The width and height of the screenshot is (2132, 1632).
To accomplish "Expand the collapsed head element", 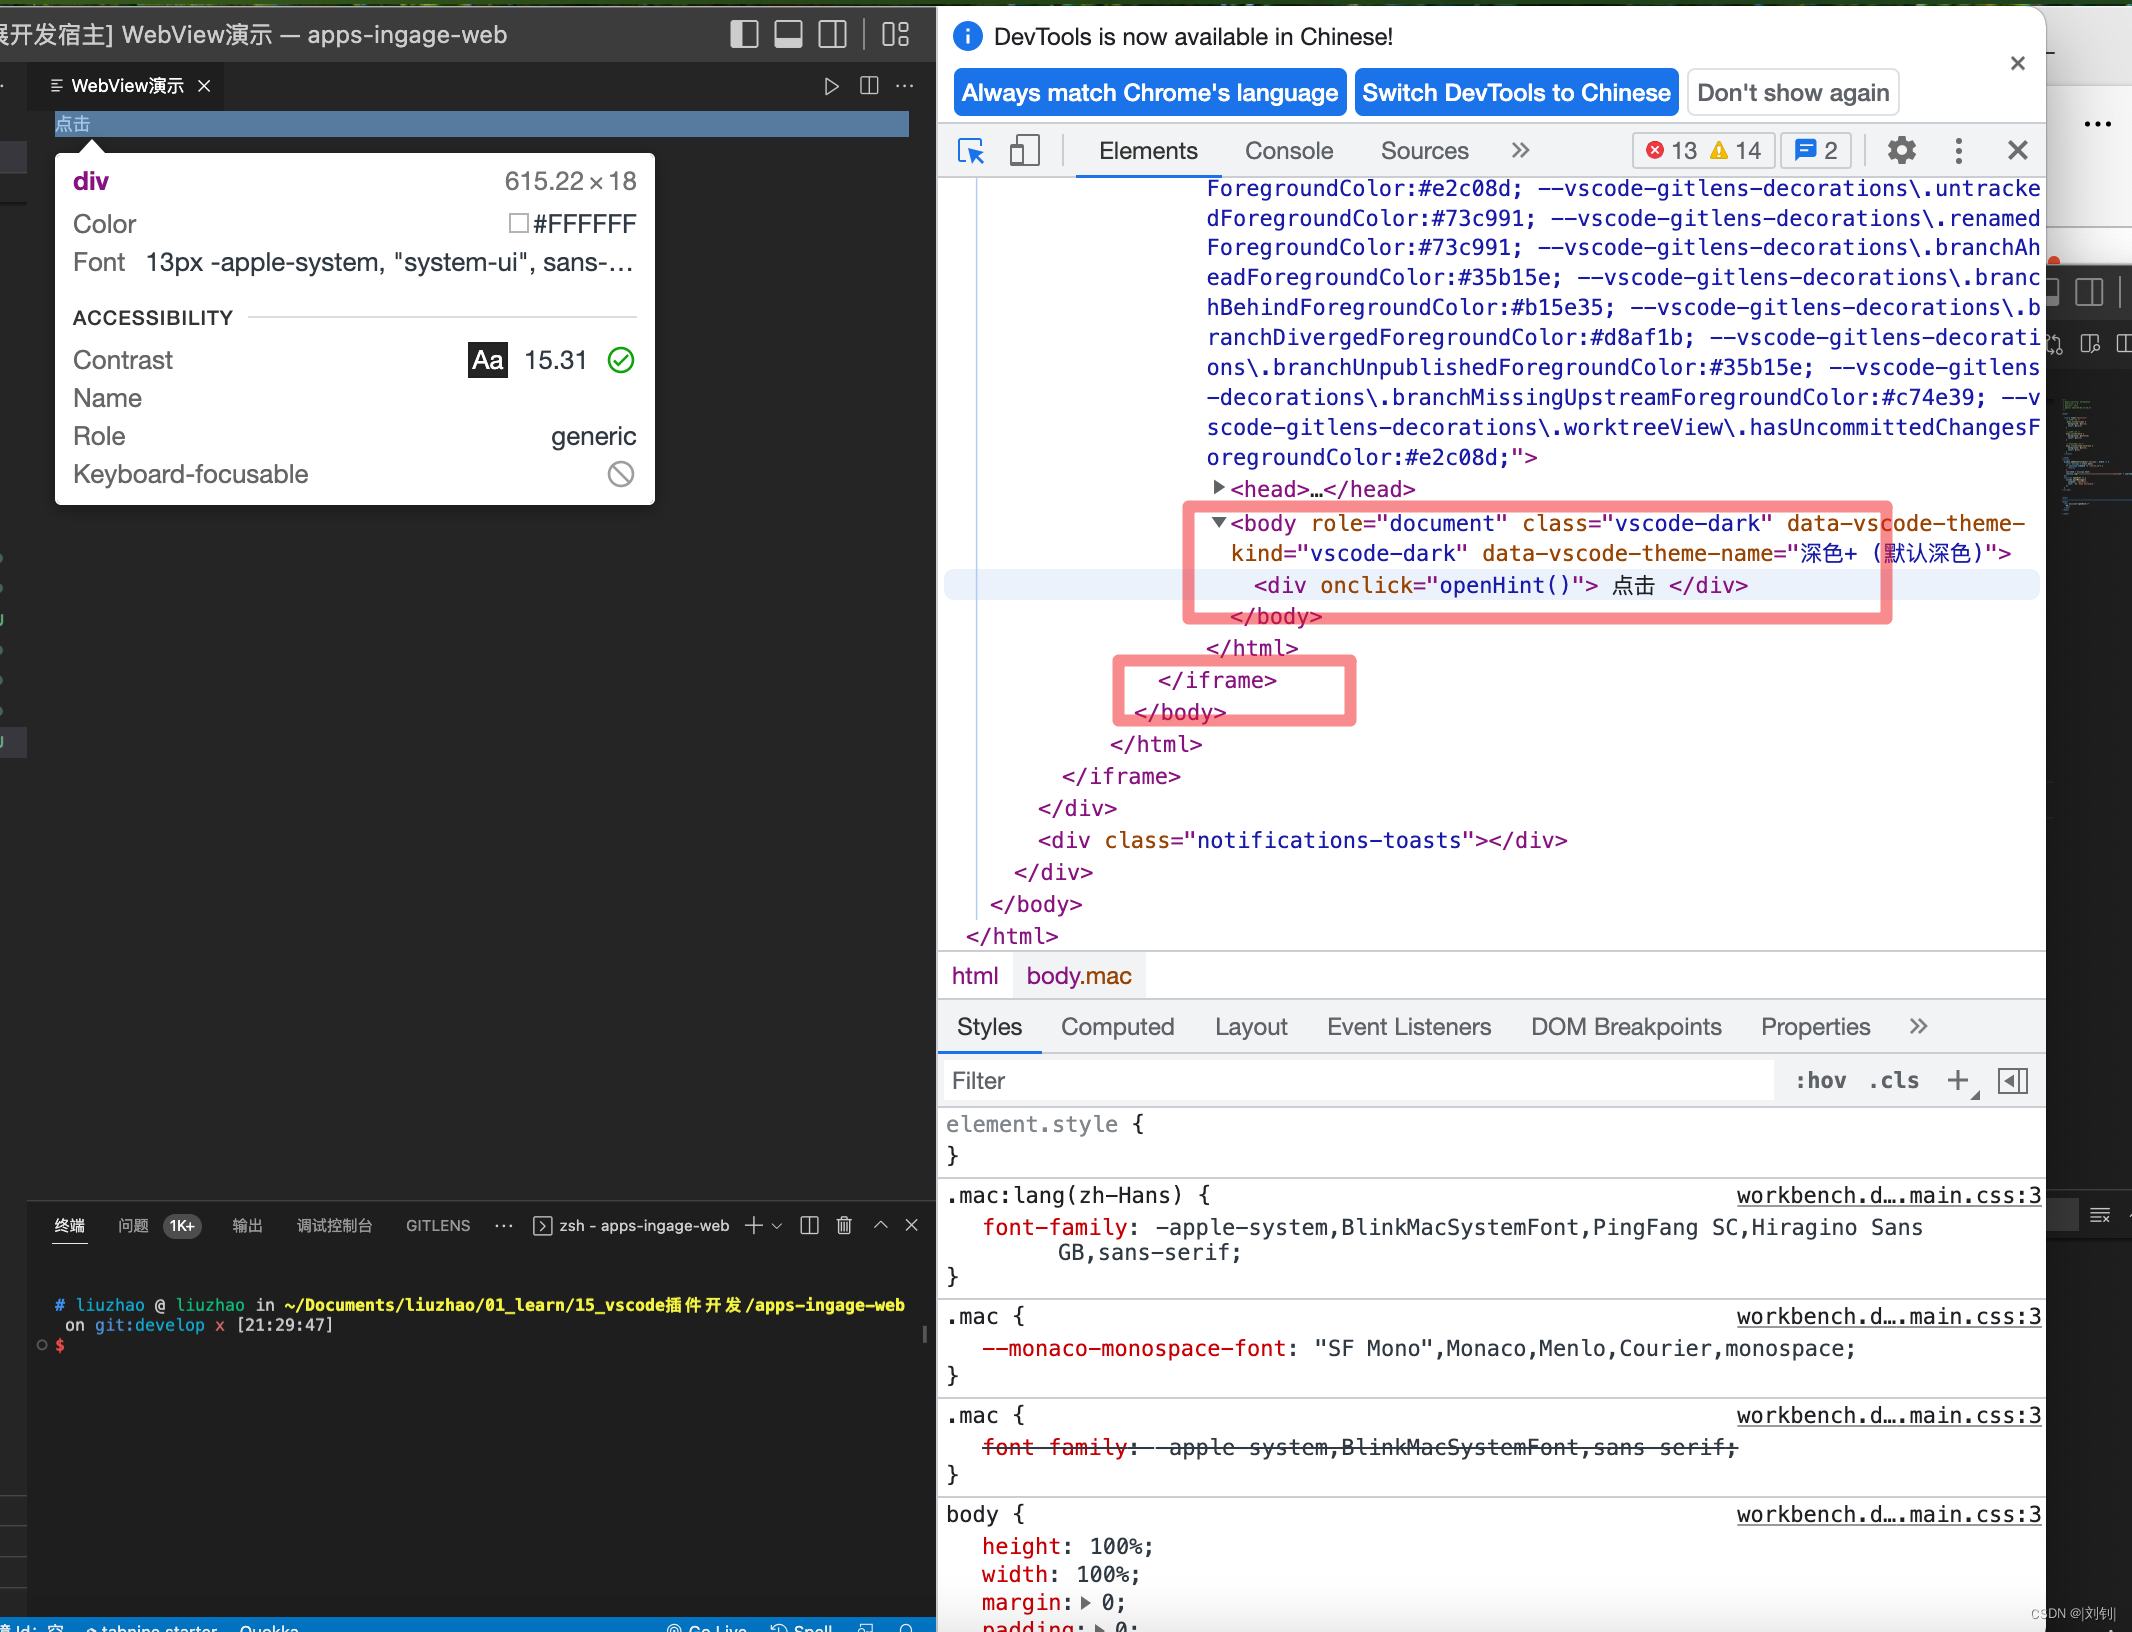I will coord(1218,488).
